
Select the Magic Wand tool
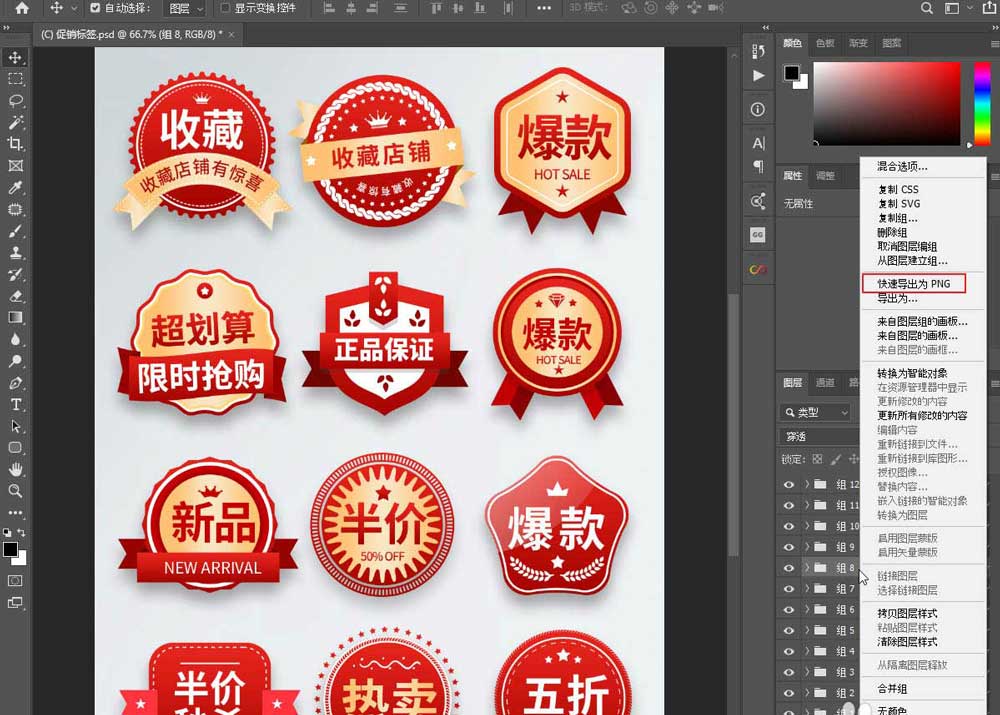(x=15, y=122)
